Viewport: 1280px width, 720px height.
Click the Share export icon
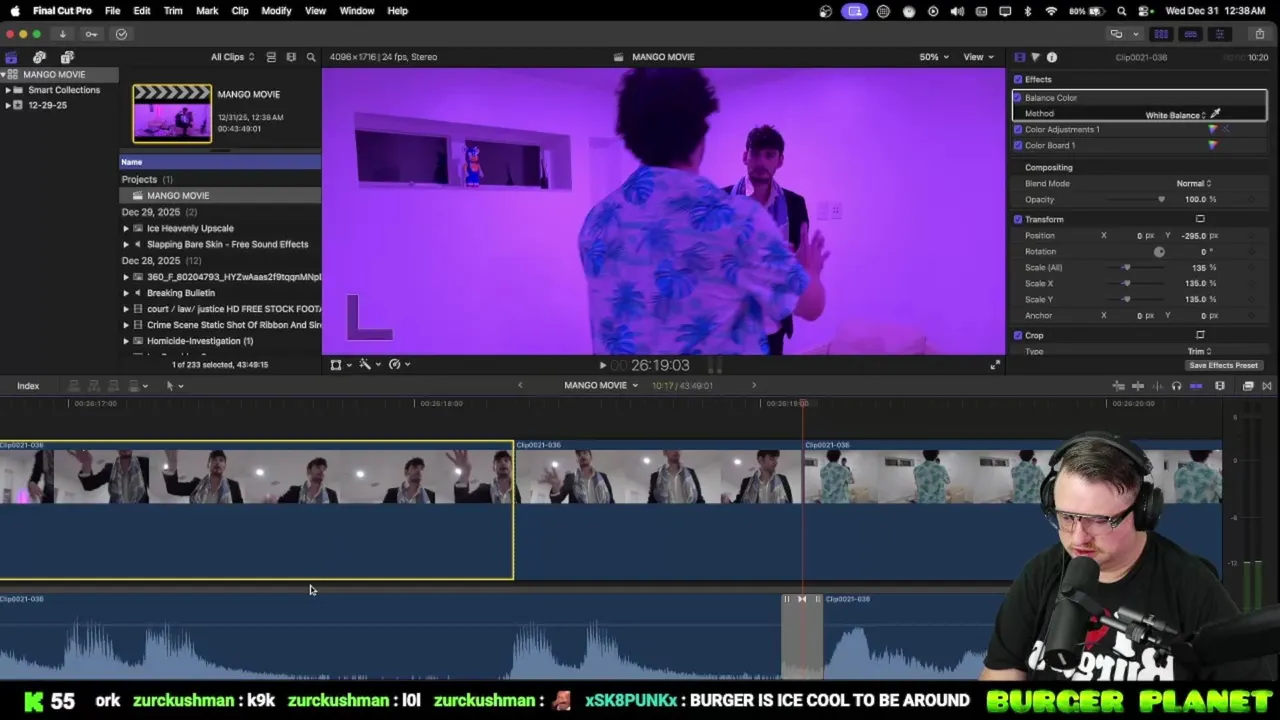[x=1259, y=34]
